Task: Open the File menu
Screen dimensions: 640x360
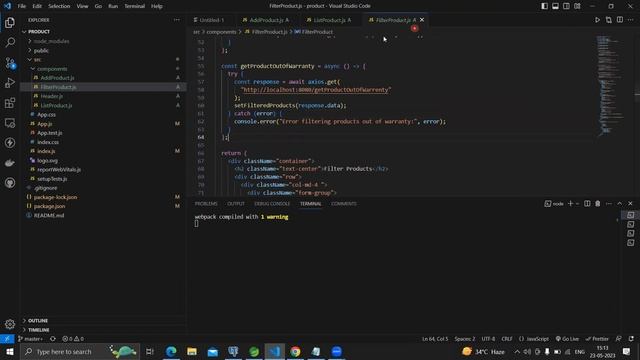Action: coord(22,6)
